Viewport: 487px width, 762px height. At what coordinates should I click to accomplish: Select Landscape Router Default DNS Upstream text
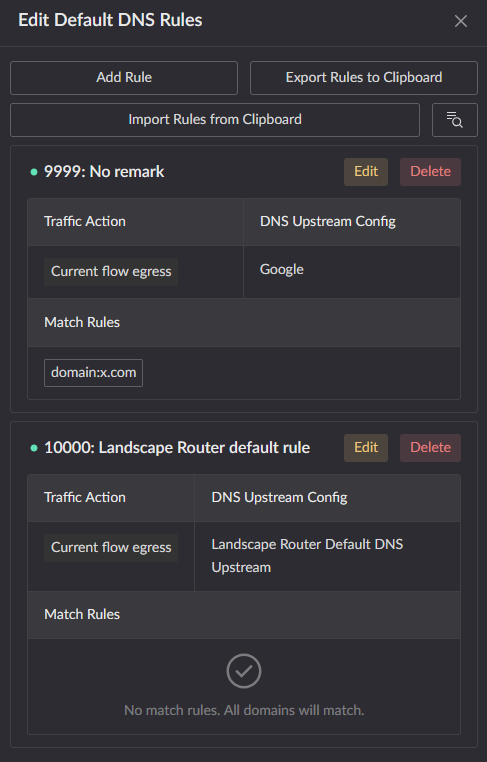tap(307, 555)
